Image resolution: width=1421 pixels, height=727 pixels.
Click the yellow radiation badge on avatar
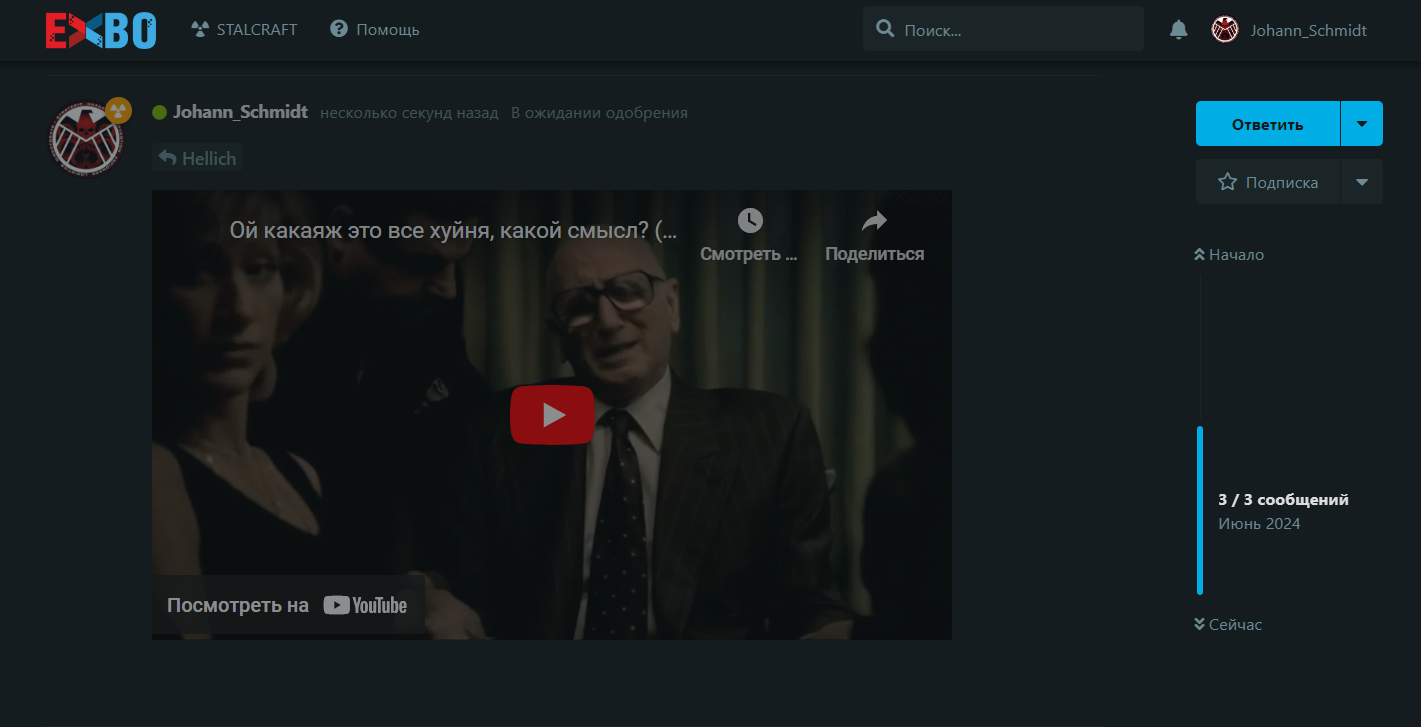click(x=118, y=110)
